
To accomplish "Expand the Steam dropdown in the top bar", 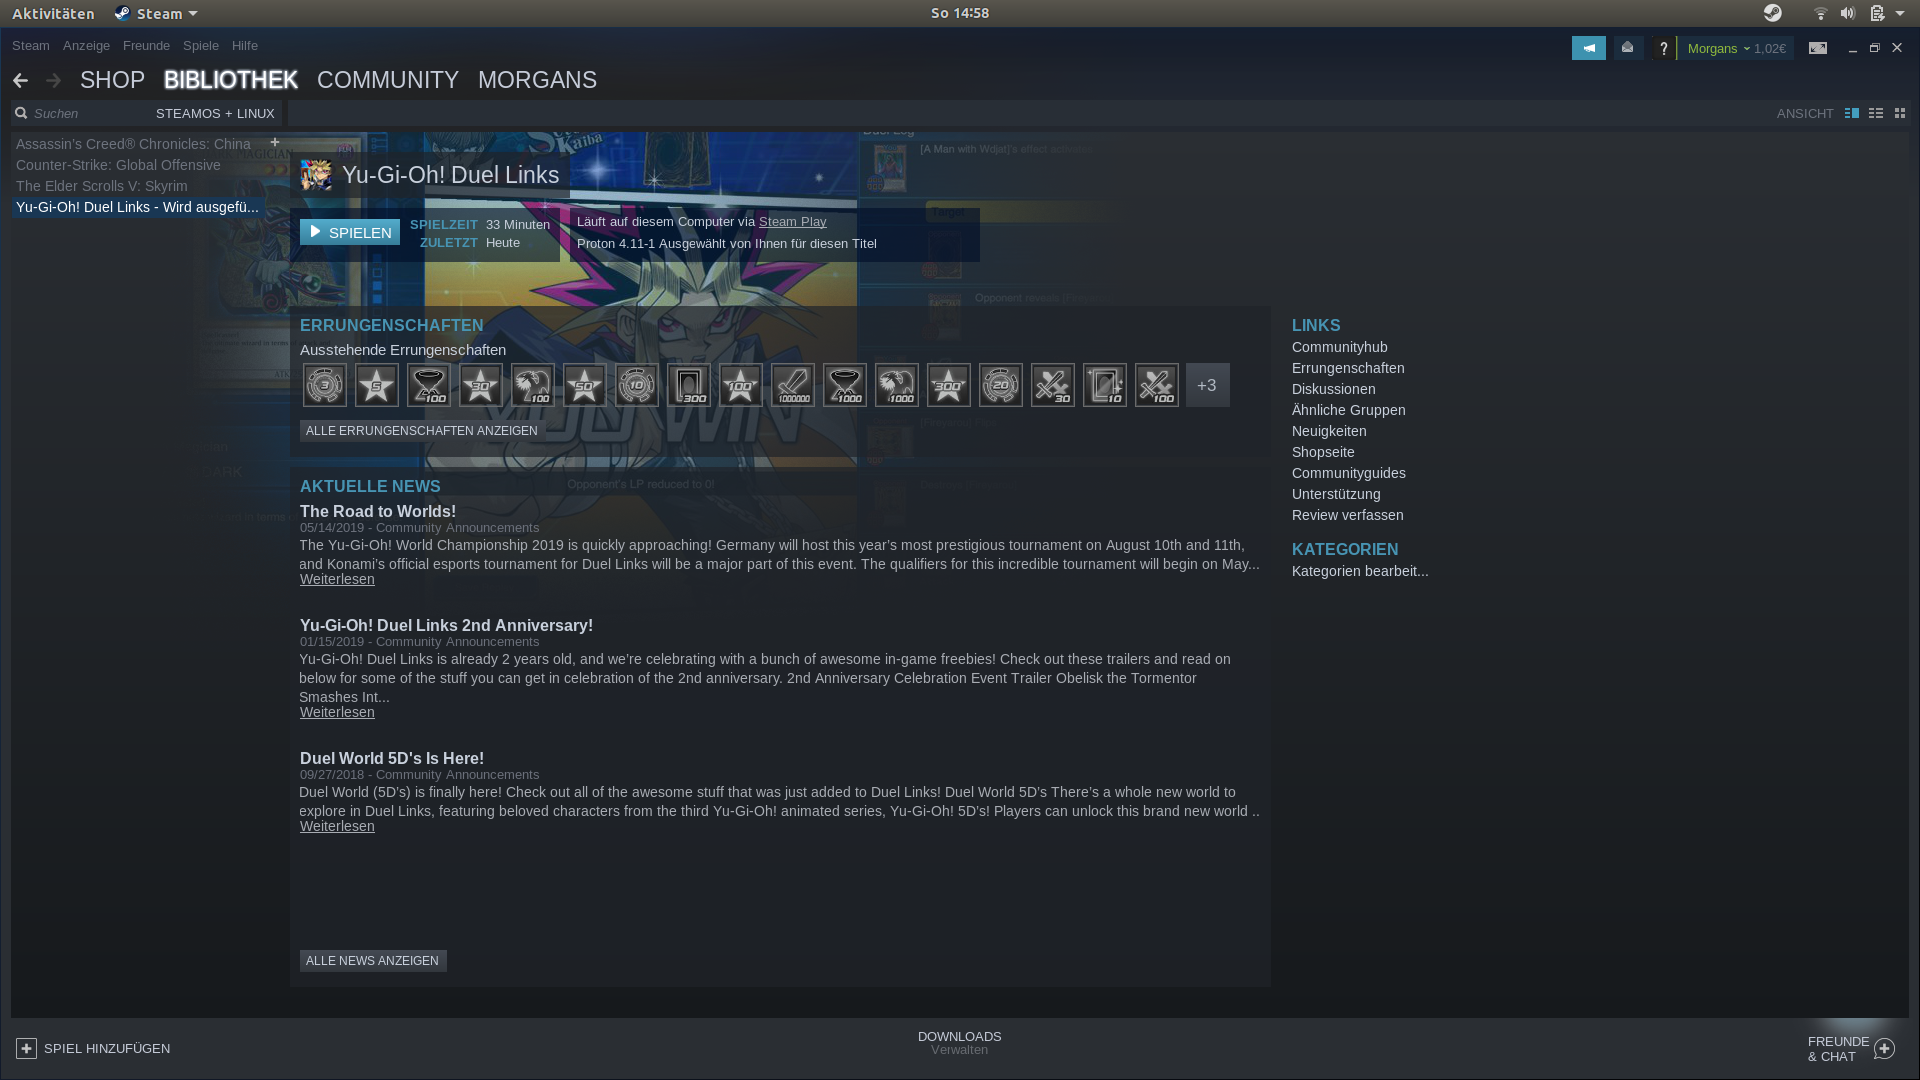I will click(158, 13).
